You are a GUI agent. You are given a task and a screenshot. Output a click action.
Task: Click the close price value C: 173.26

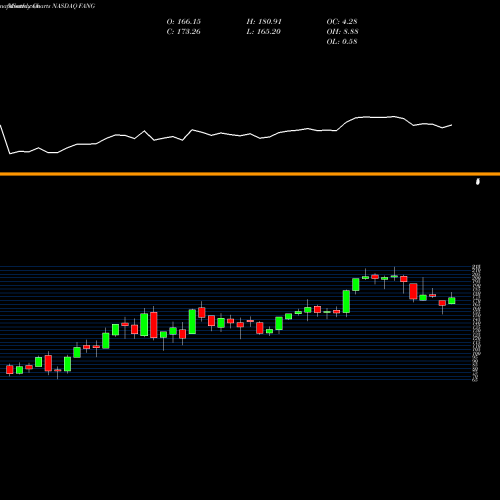pyautogui.click(x=184, y=32)
